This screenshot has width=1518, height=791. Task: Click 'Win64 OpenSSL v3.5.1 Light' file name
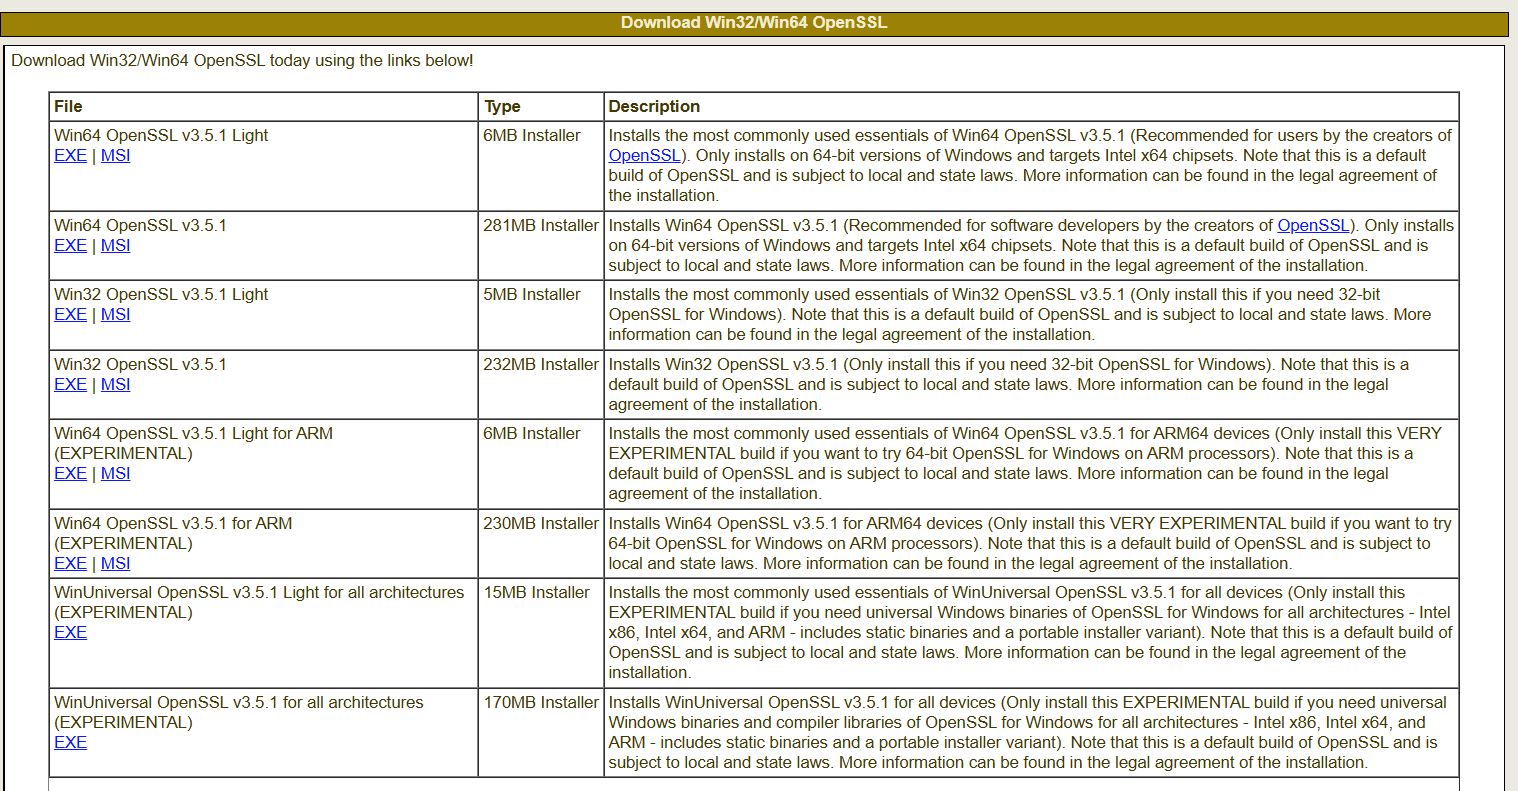pos(161,136)
